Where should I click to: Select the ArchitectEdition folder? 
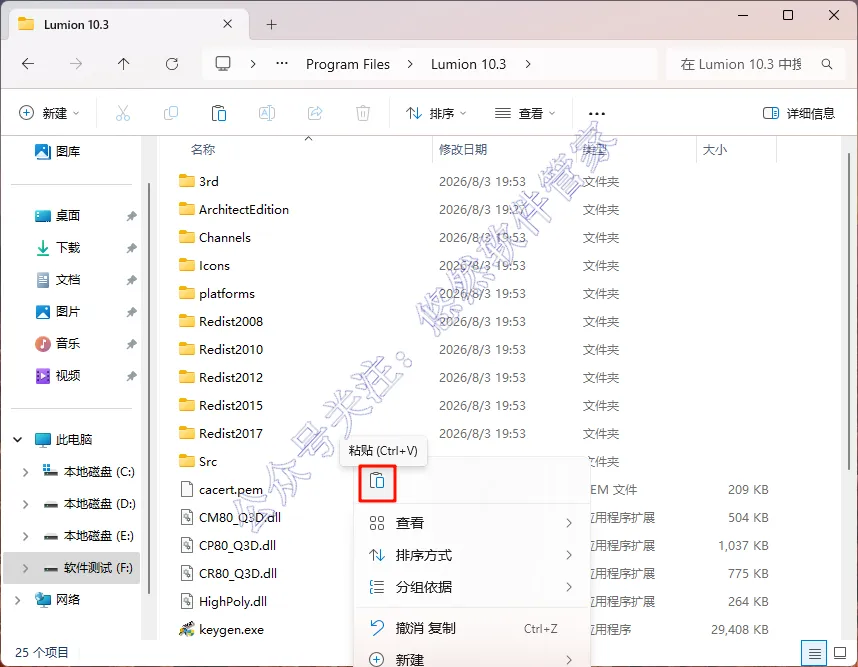tap(244, 210)
